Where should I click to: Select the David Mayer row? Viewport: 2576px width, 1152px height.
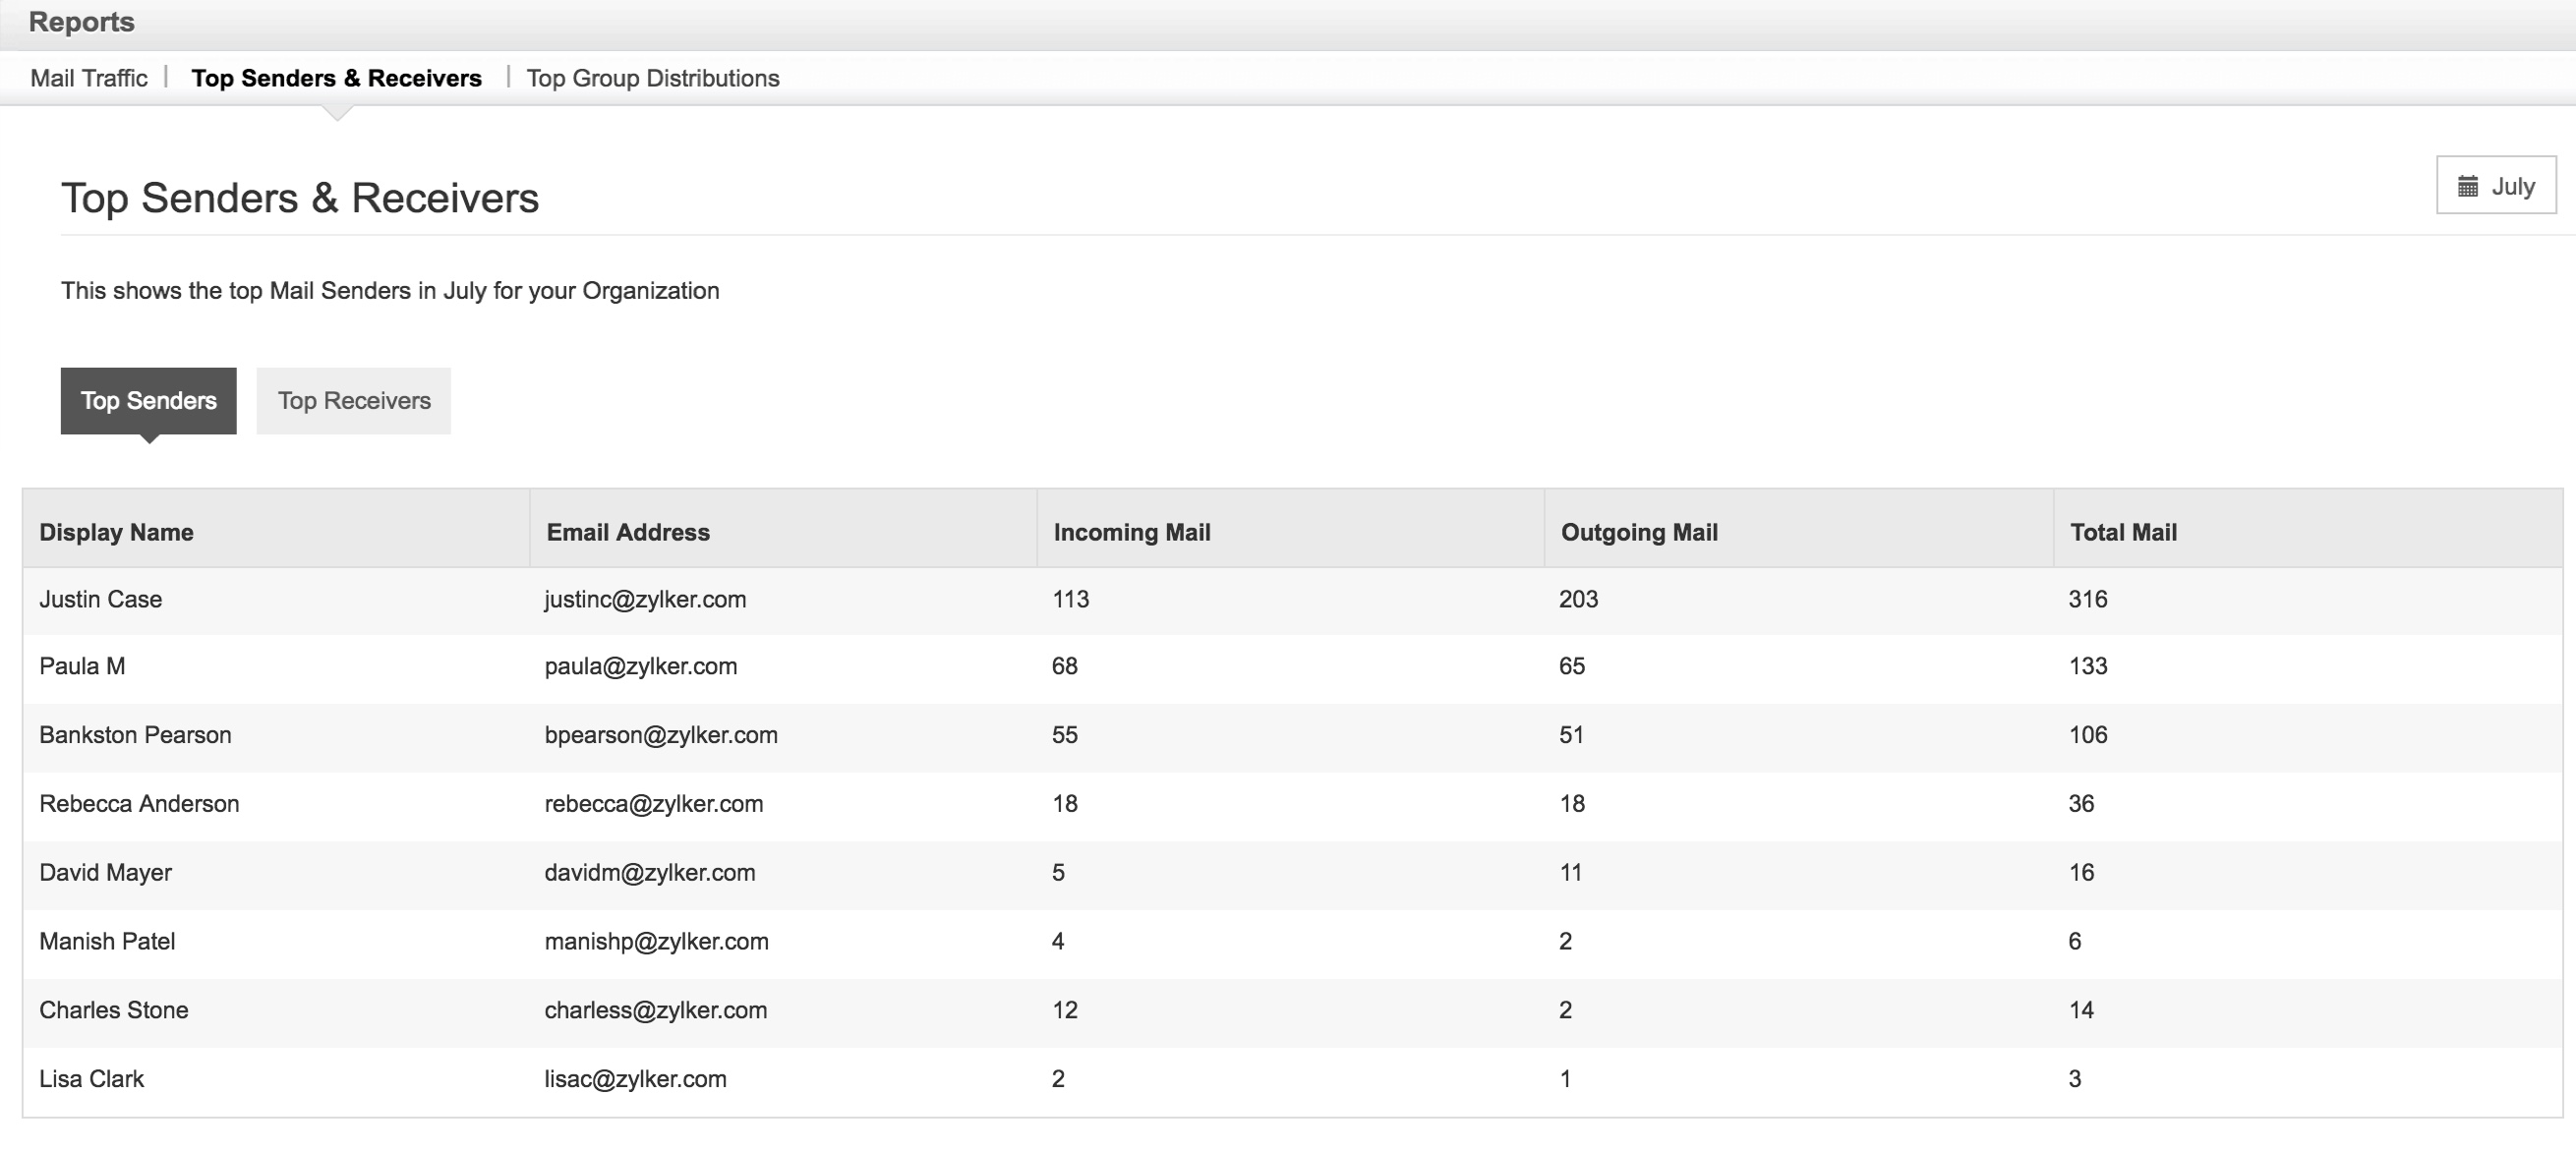coord(105,872)
